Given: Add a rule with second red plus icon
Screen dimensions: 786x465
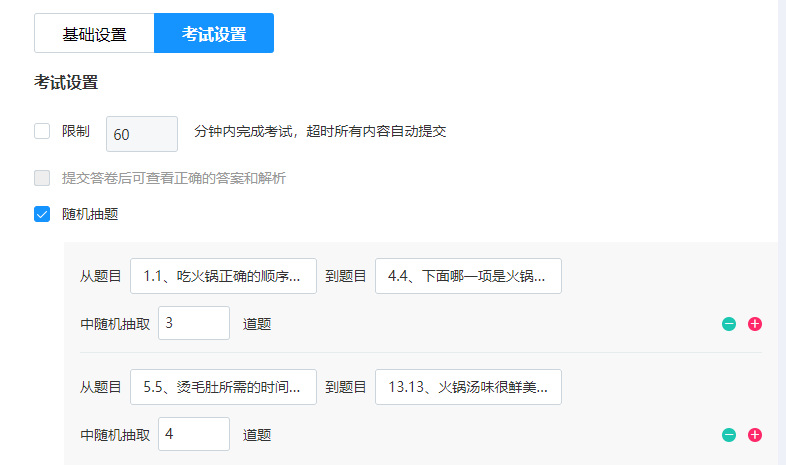Looking at the screenshot, I should pyautogui.click(x=755, y=435).
